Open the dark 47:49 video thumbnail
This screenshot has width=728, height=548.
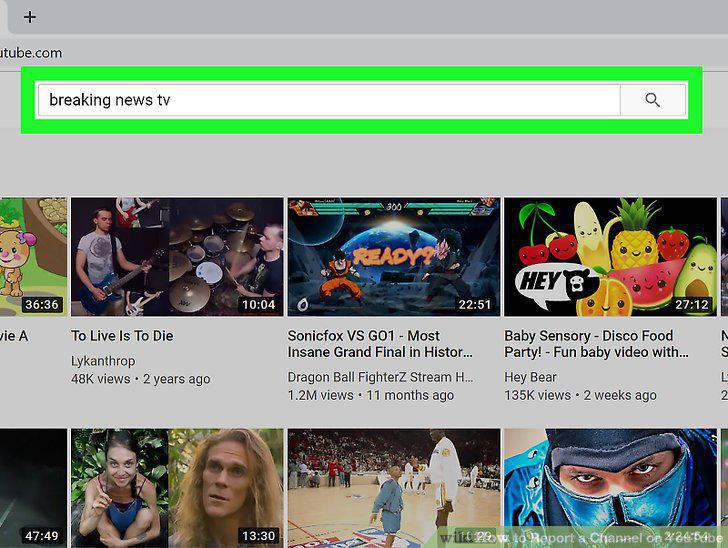tap(33, 488)
